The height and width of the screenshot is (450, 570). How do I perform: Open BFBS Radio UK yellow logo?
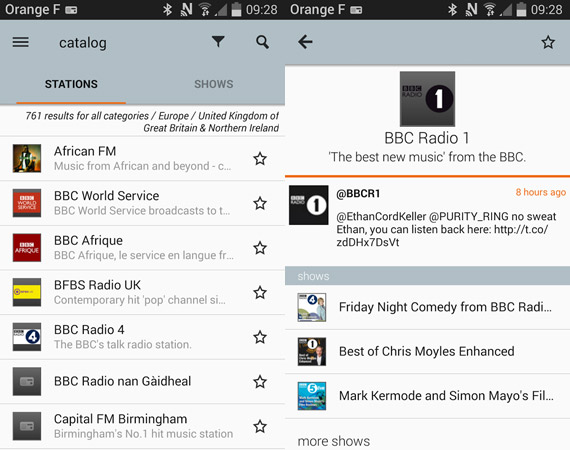(x=27, y=292)
